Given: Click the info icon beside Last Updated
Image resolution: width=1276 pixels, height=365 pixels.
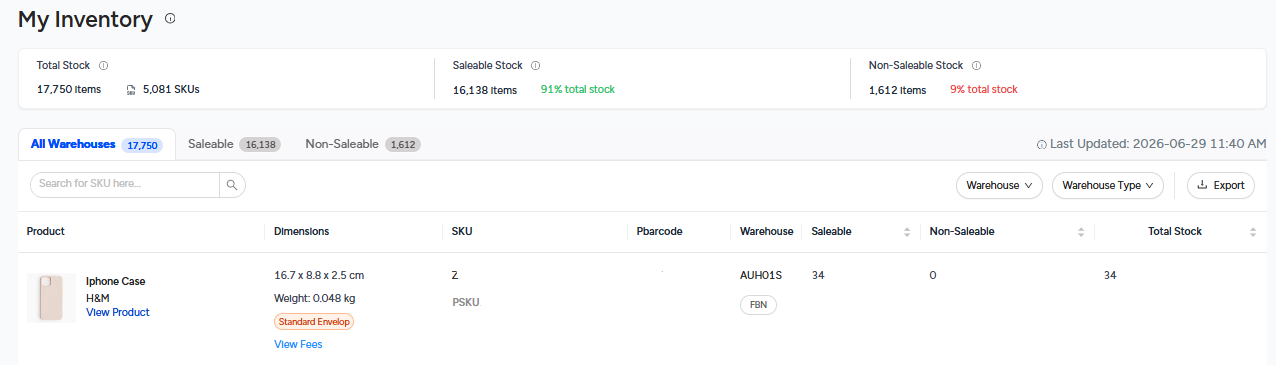Looking at the screenshot, I should coord(1042,145).
